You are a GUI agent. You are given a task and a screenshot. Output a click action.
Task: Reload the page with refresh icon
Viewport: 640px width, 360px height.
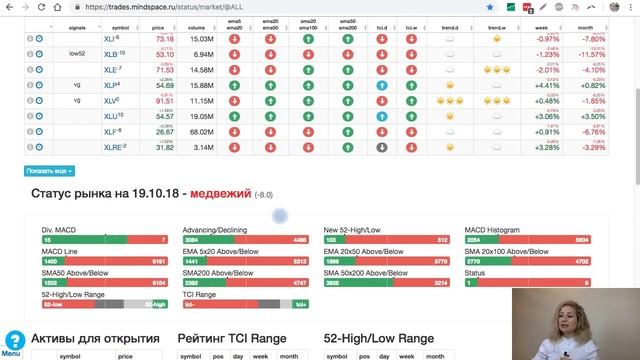coord(41,7)
